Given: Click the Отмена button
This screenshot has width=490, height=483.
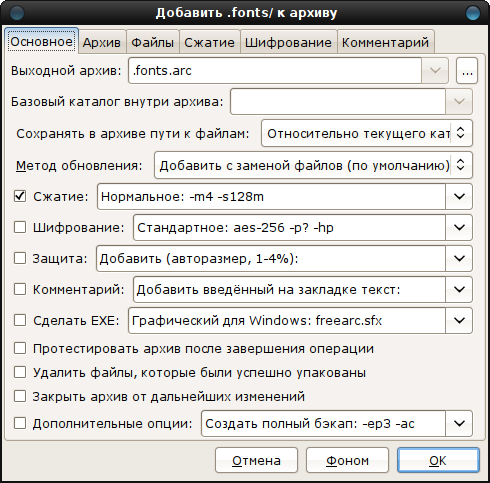Looking at the screenshot, I should coord(256,460).
